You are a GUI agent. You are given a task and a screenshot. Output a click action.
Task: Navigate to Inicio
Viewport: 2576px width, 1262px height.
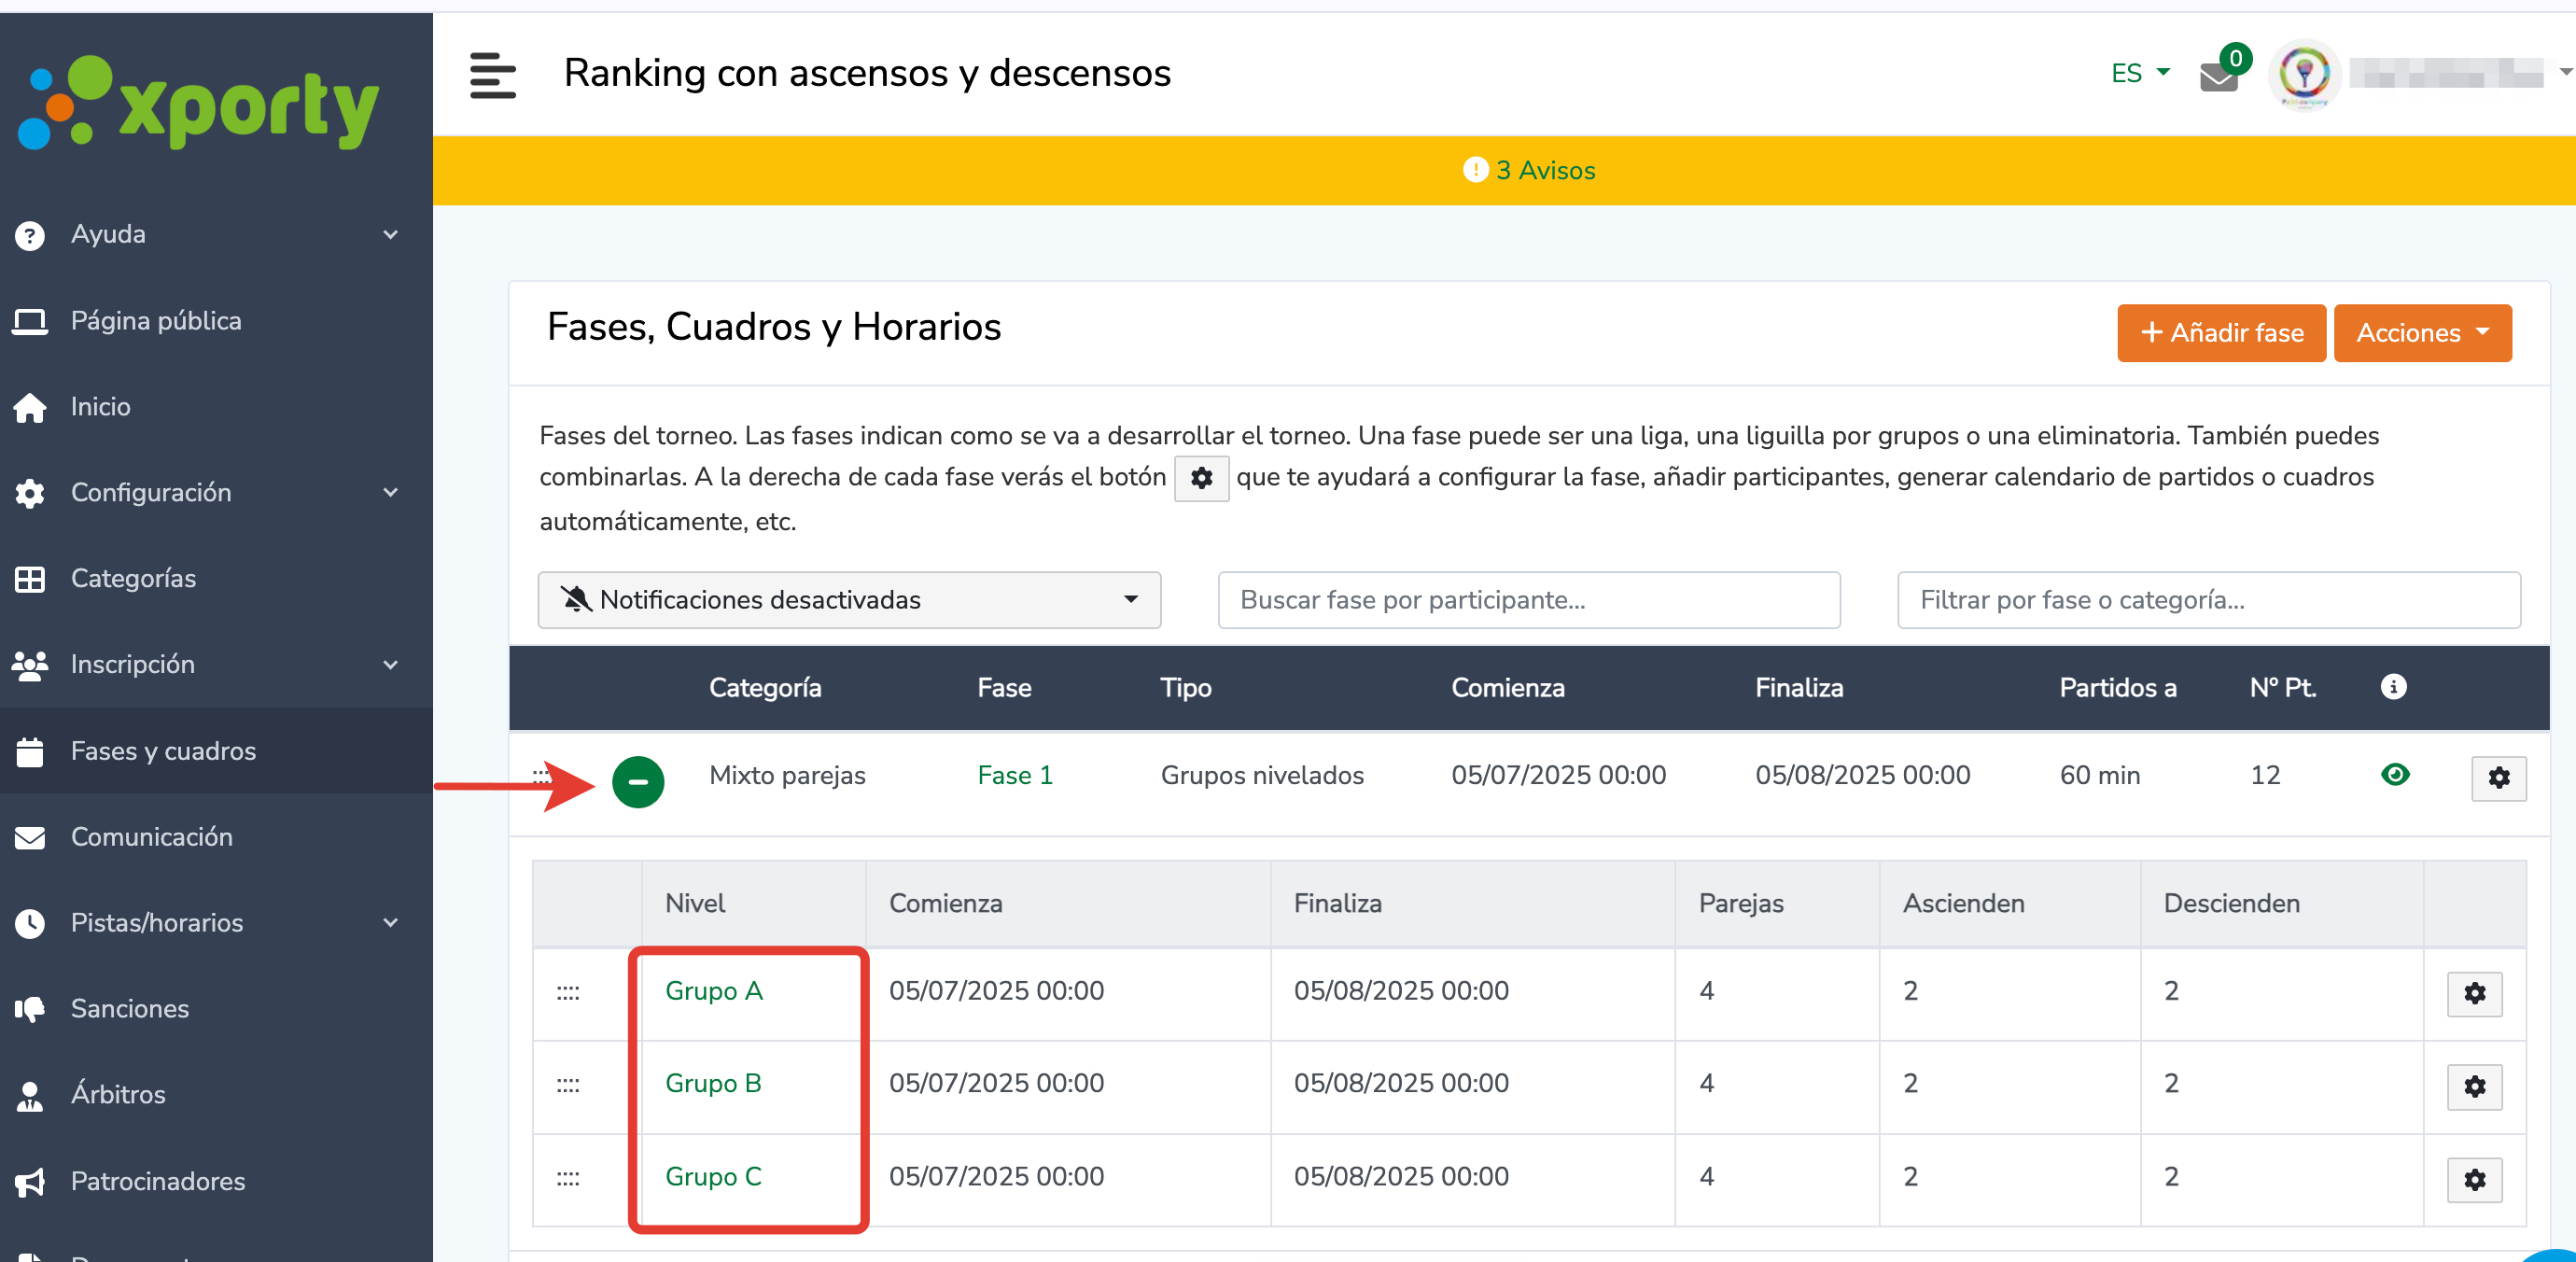tap(100, 407)
